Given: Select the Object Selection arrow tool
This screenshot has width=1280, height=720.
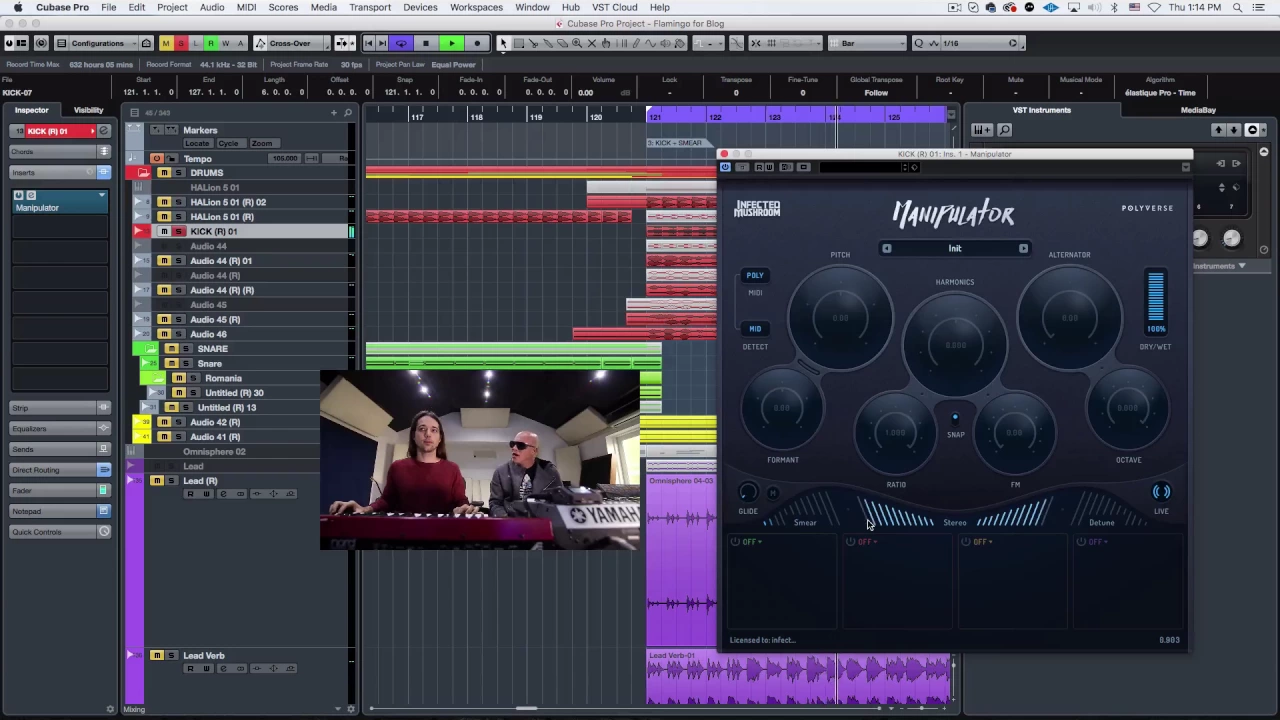Looking at the screenshot, I should [x=504, y=43].
